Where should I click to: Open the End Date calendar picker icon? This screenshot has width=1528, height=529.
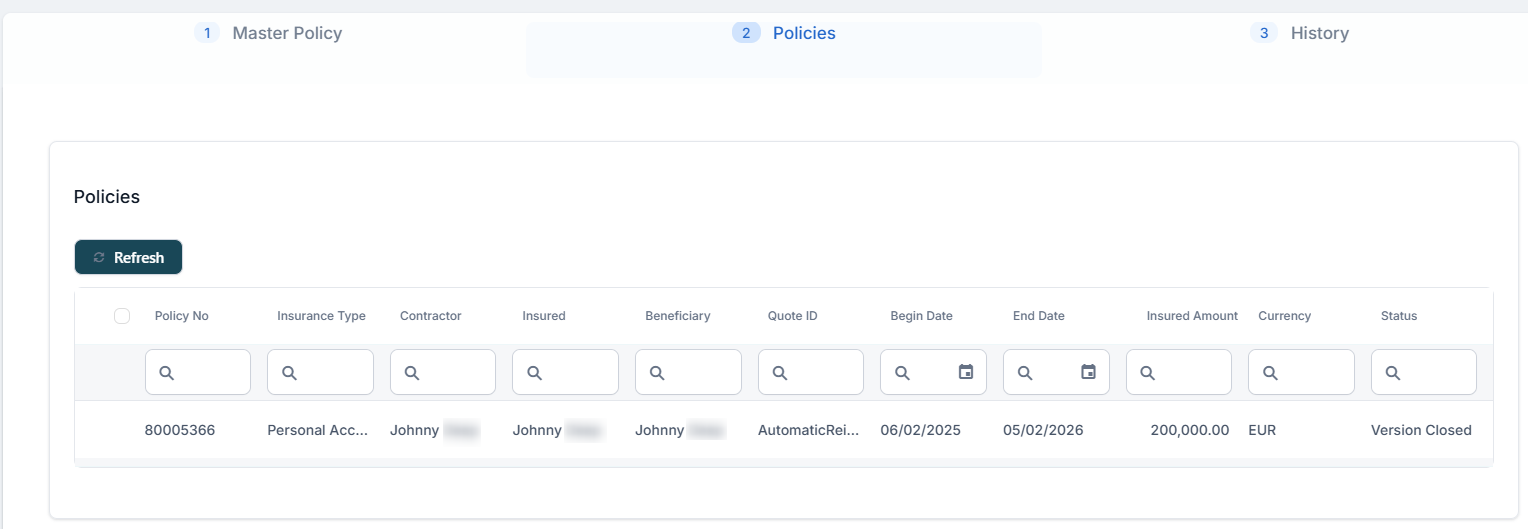coord(1088,372)
